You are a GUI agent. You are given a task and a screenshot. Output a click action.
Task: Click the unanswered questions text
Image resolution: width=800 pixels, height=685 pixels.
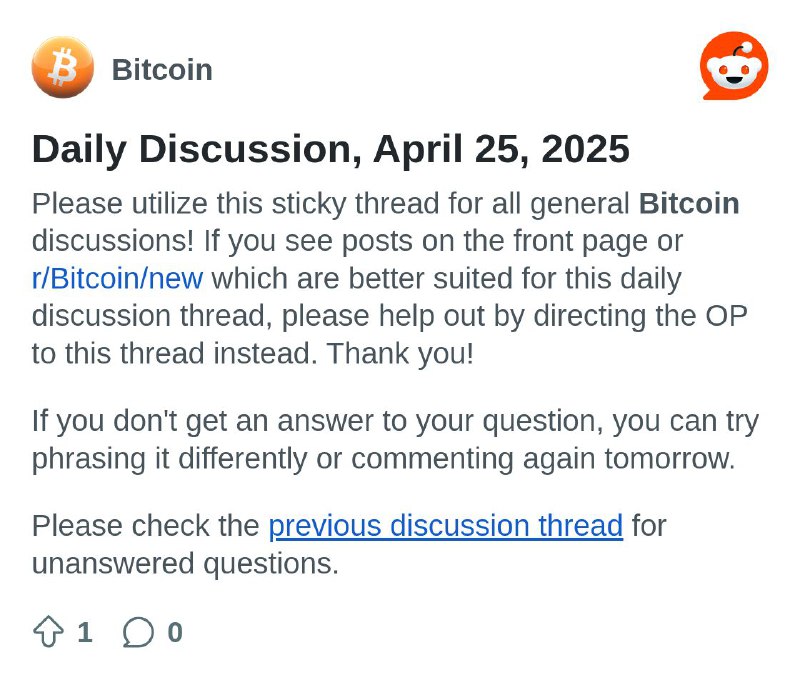click(x=185, y=564)
